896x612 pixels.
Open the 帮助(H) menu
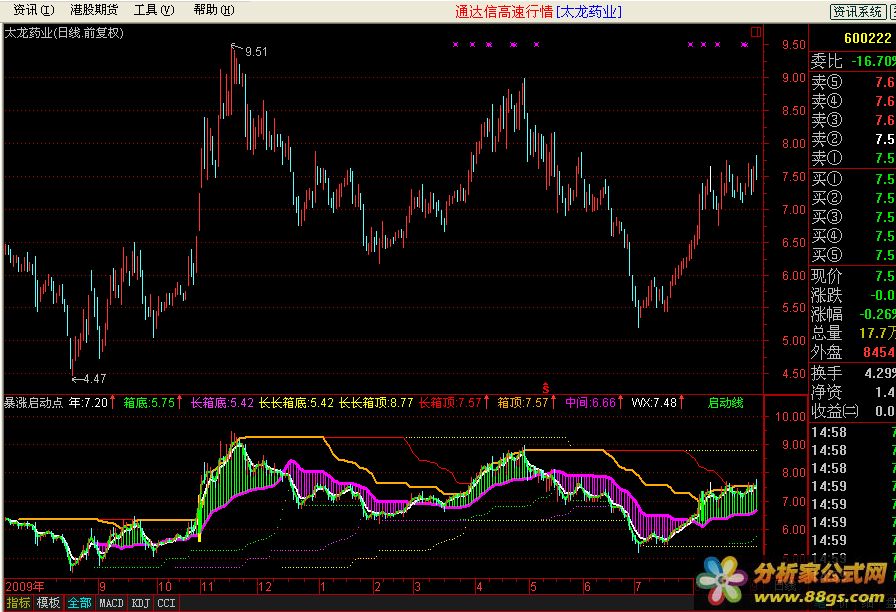pos(214,10)
